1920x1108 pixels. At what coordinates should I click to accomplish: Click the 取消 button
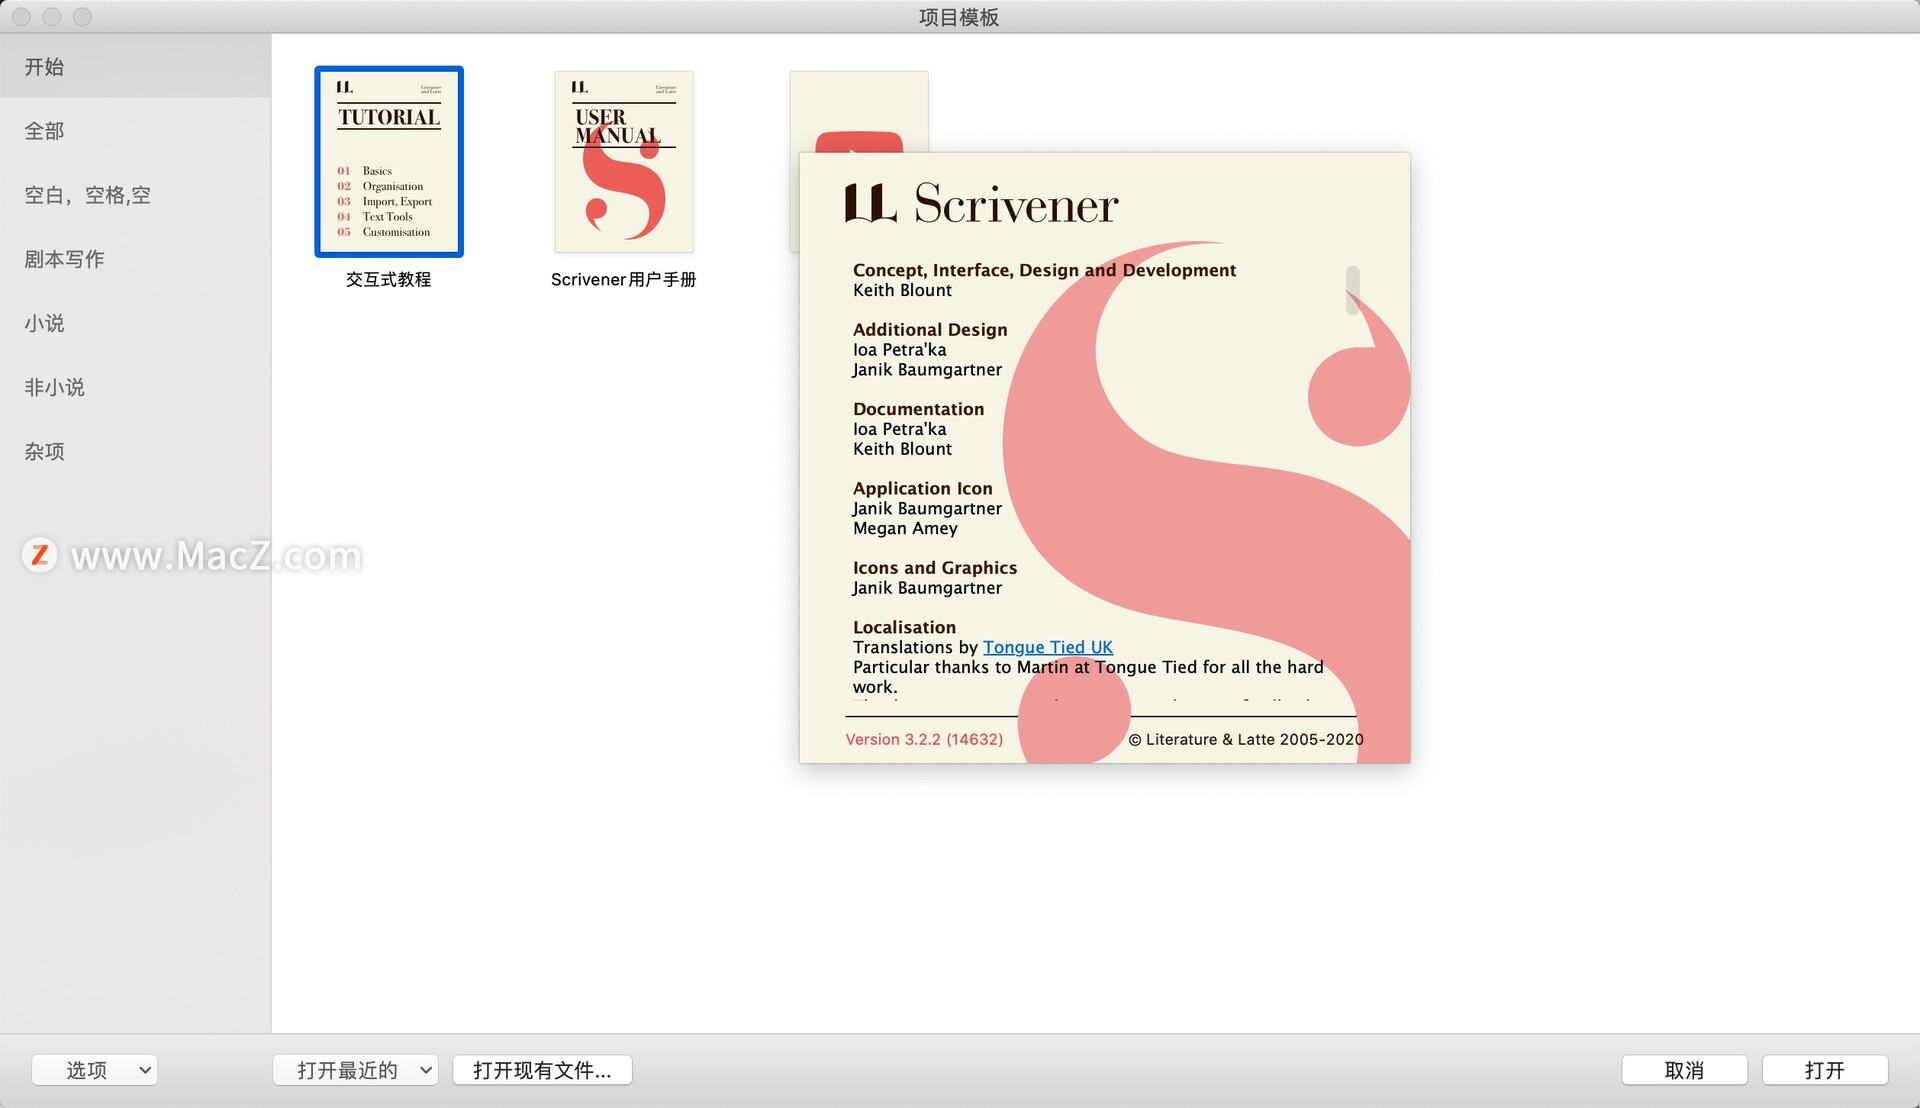(1684, 1070)
